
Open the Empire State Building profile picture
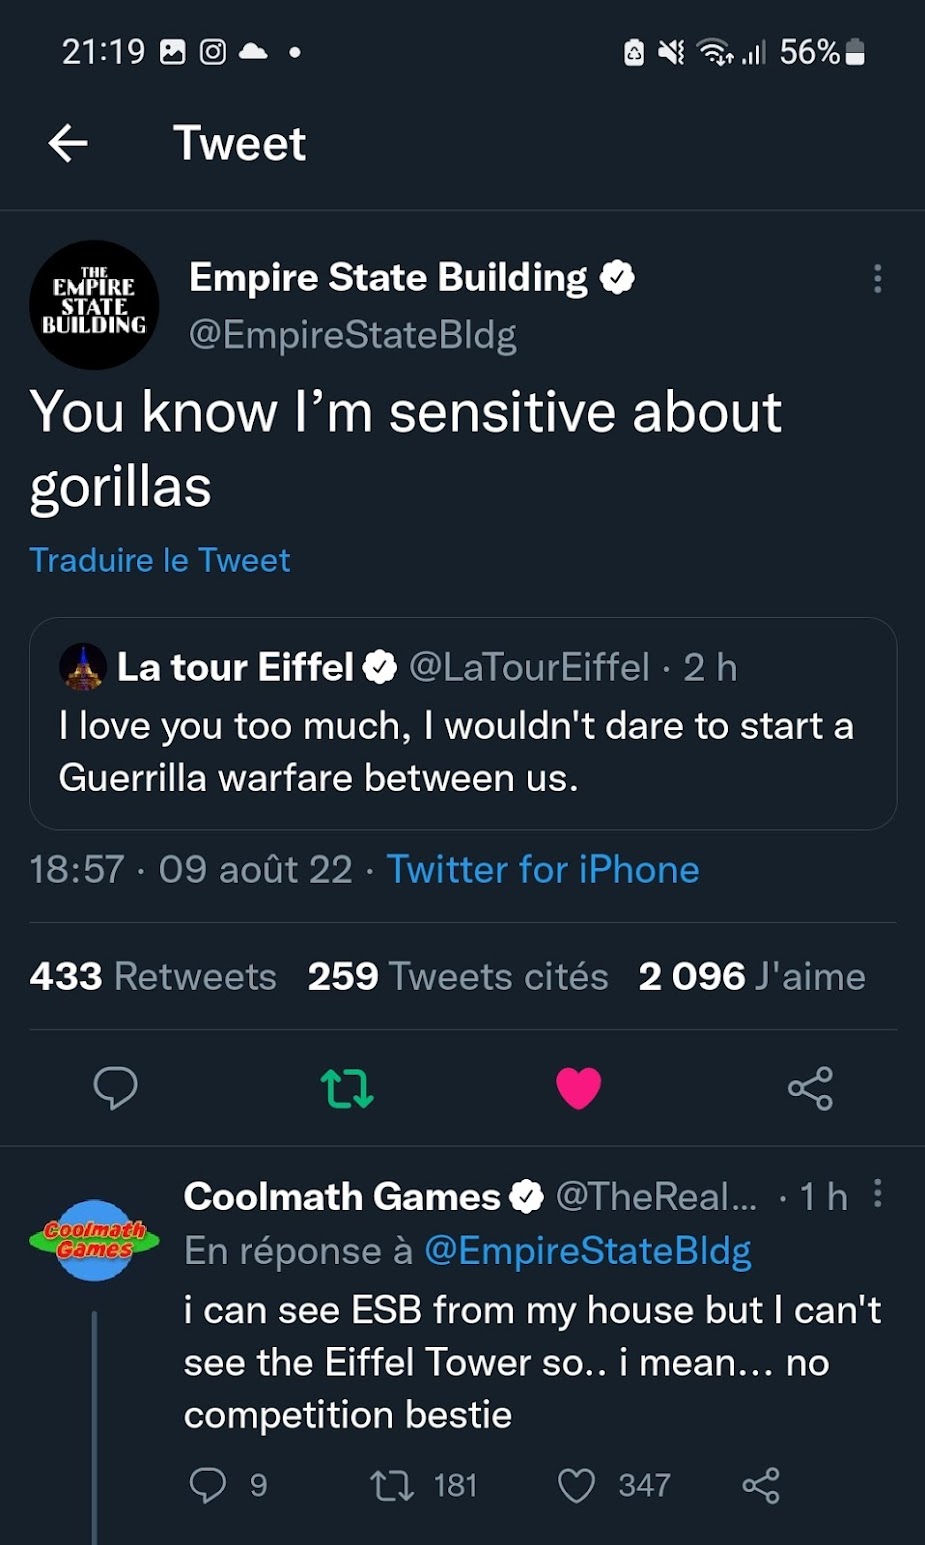click(94, 305)
